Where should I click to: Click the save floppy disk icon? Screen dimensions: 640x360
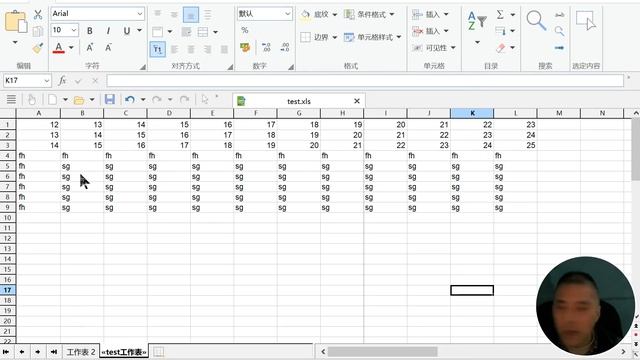109,100
